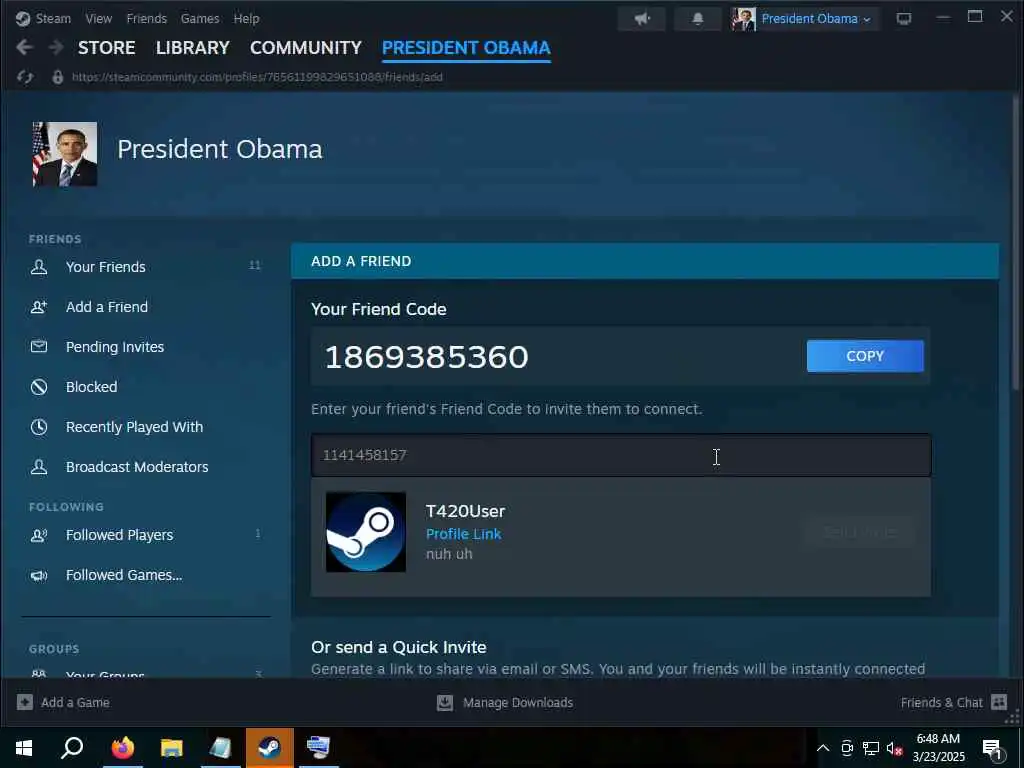Viewport: 1024px width, 768px height.
Task: Open the Games menu
Action: pos(200,18)
